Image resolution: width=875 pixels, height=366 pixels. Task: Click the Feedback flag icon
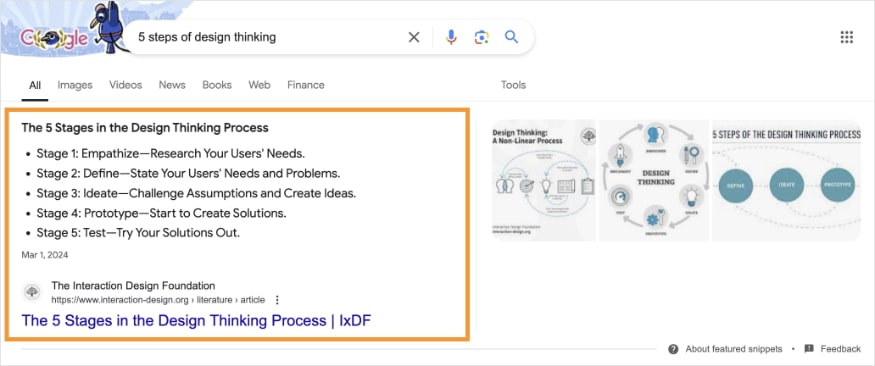[809, 349]
